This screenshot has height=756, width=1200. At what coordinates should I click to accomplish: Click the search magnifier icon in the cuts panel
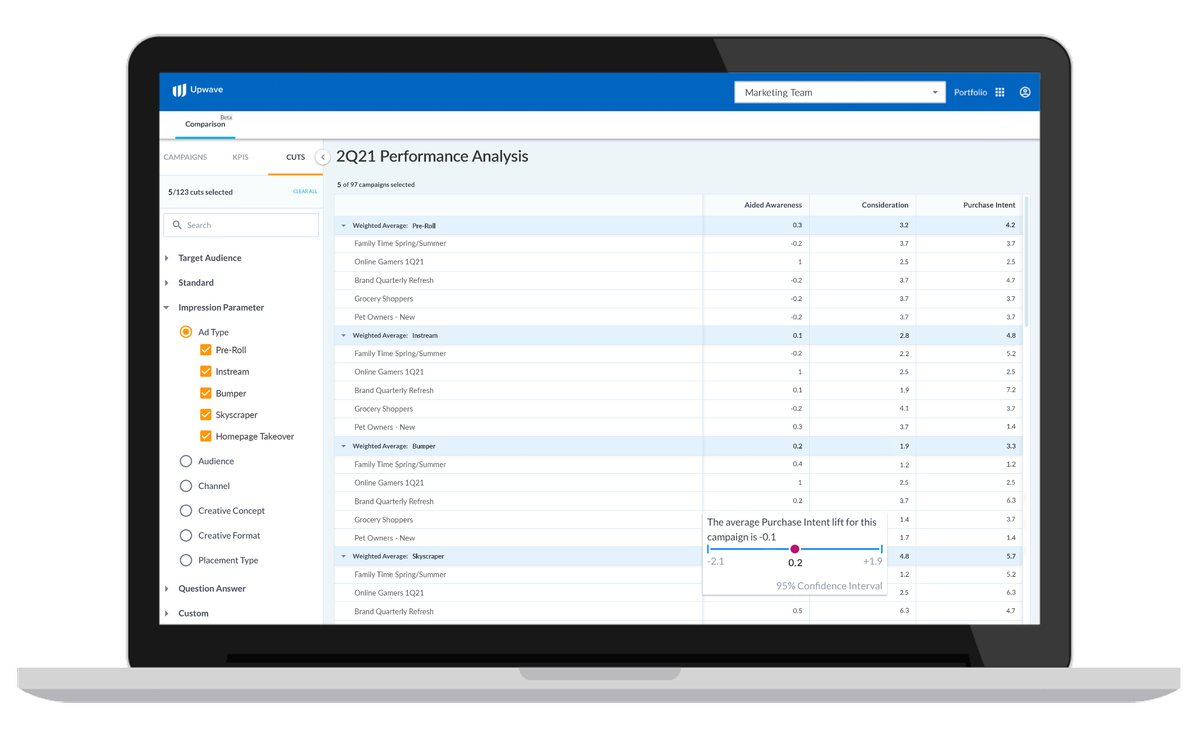click(177, 224)
